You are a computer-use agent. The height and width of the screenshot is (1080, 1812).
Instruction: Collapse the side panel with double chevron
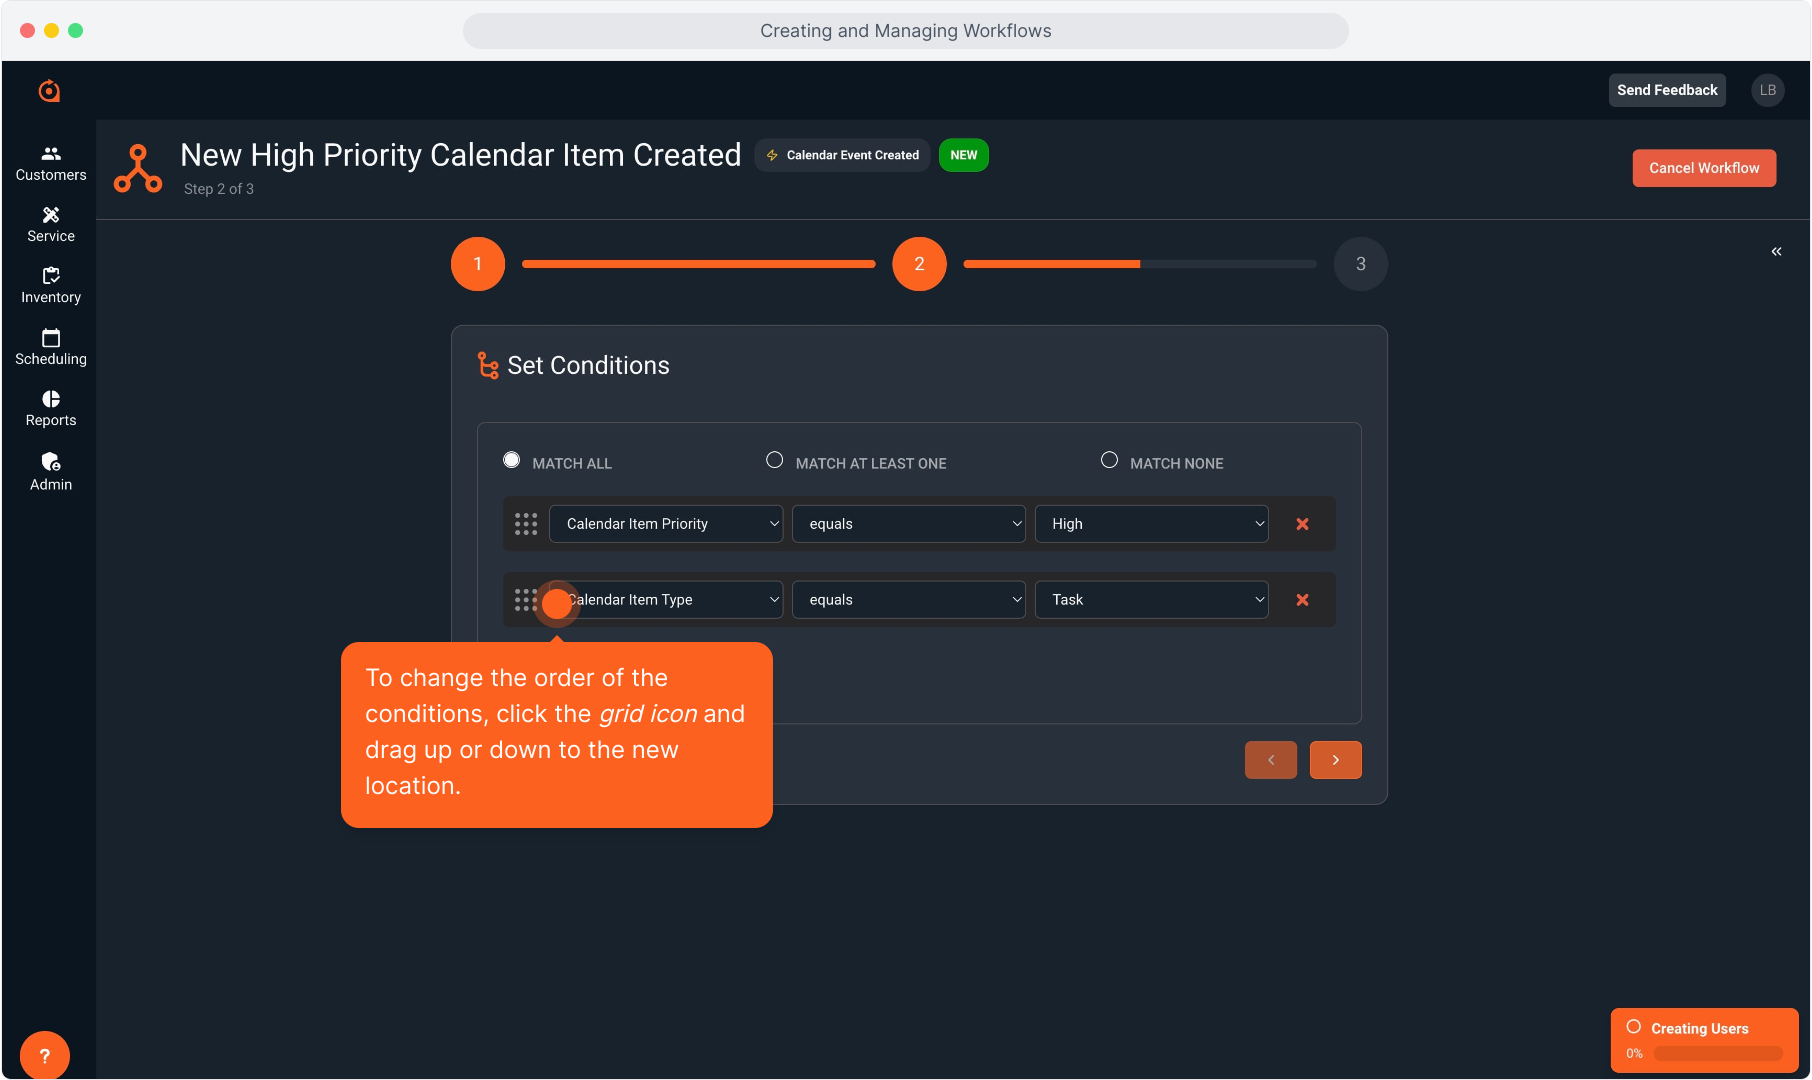(x=1776, y=251)
